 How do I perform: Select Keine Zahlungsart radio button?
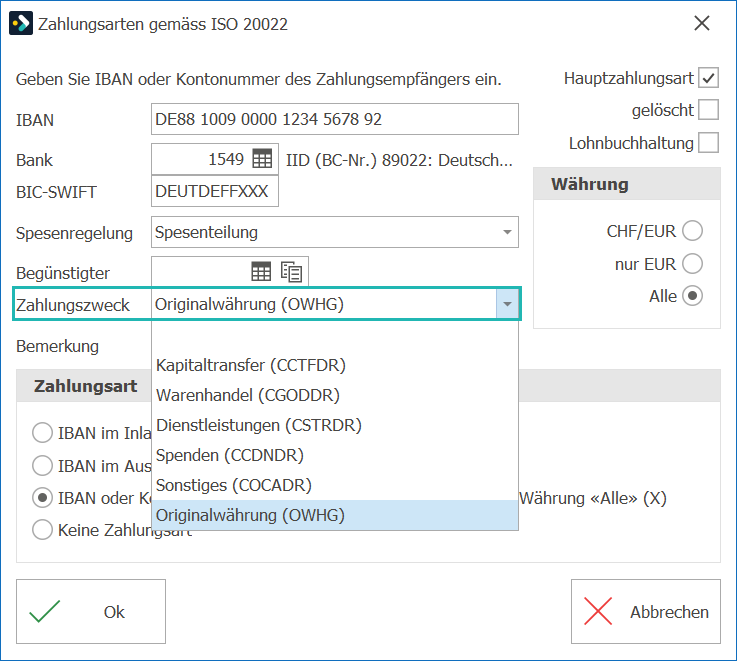pyautogui.click(x=42, y=530)
